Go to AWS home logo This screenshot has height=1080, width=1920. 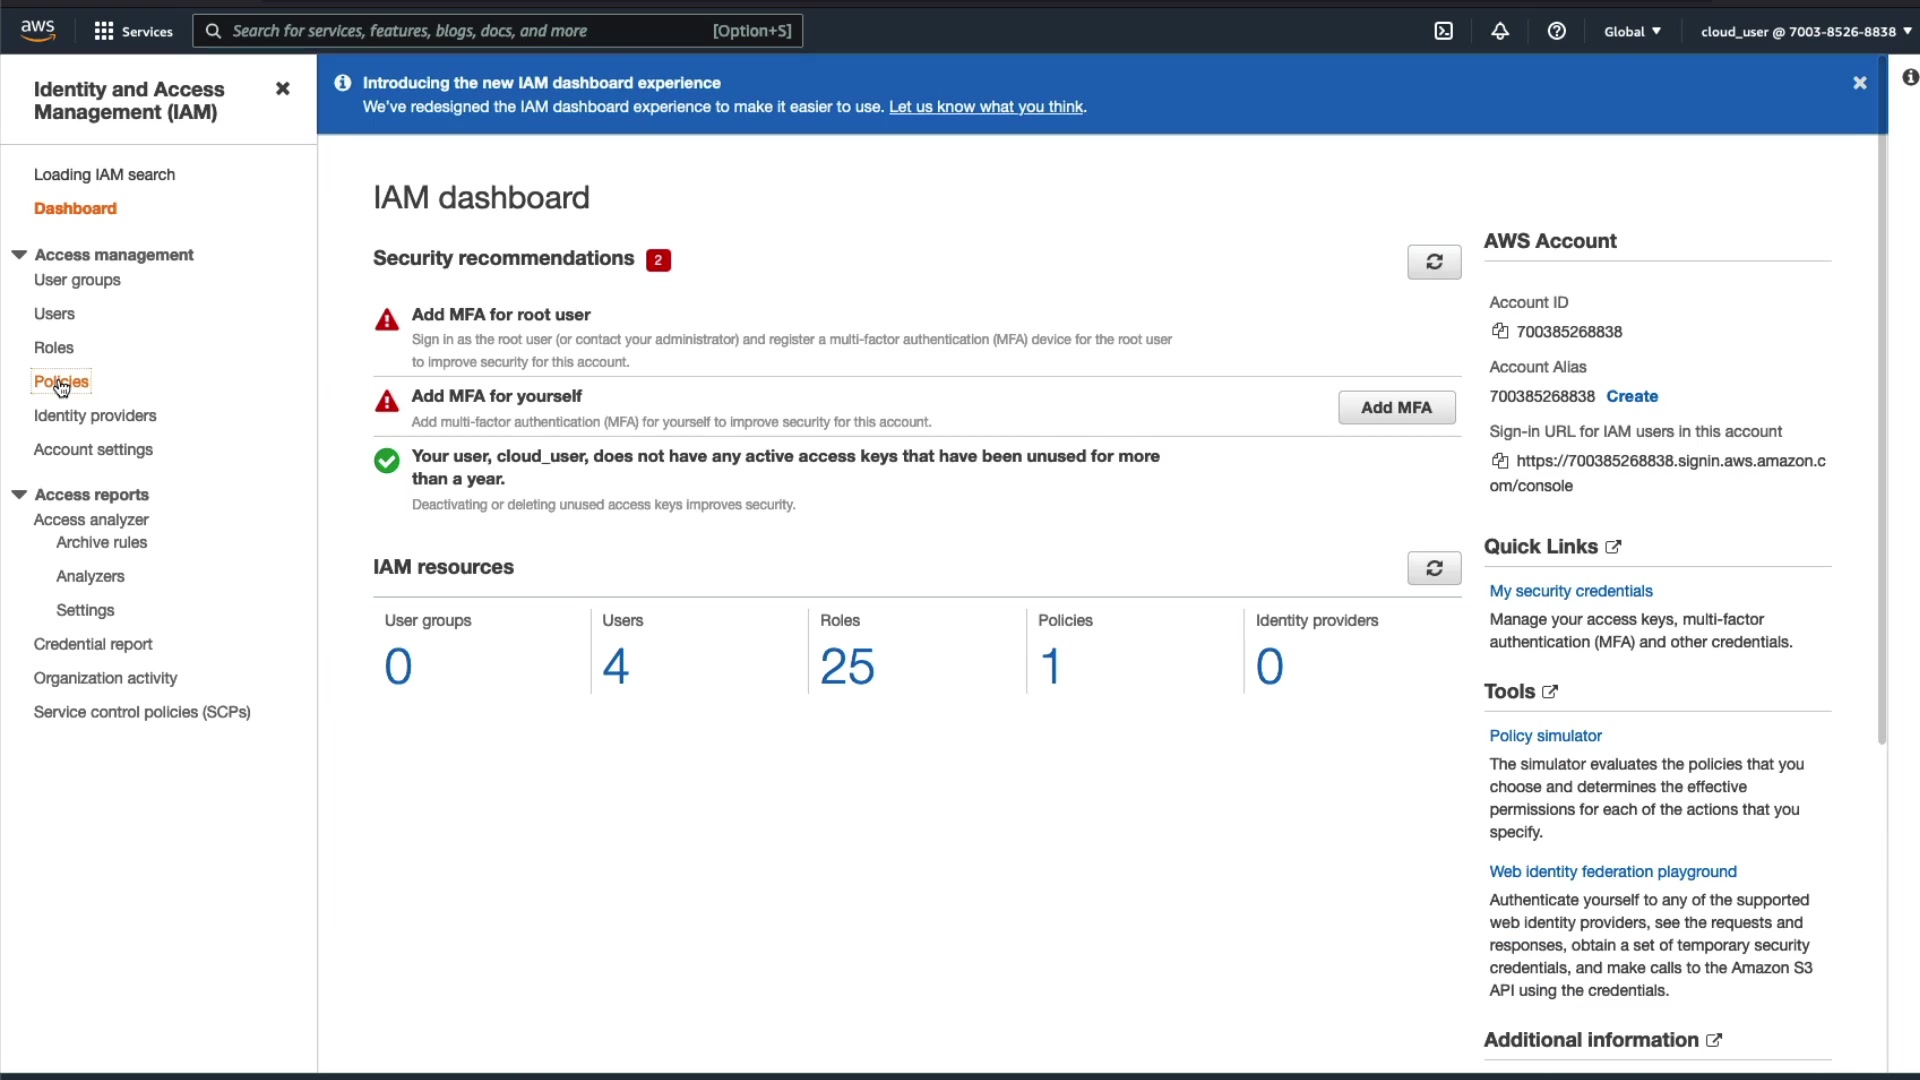pyautogui.click(x=38, y=31)
